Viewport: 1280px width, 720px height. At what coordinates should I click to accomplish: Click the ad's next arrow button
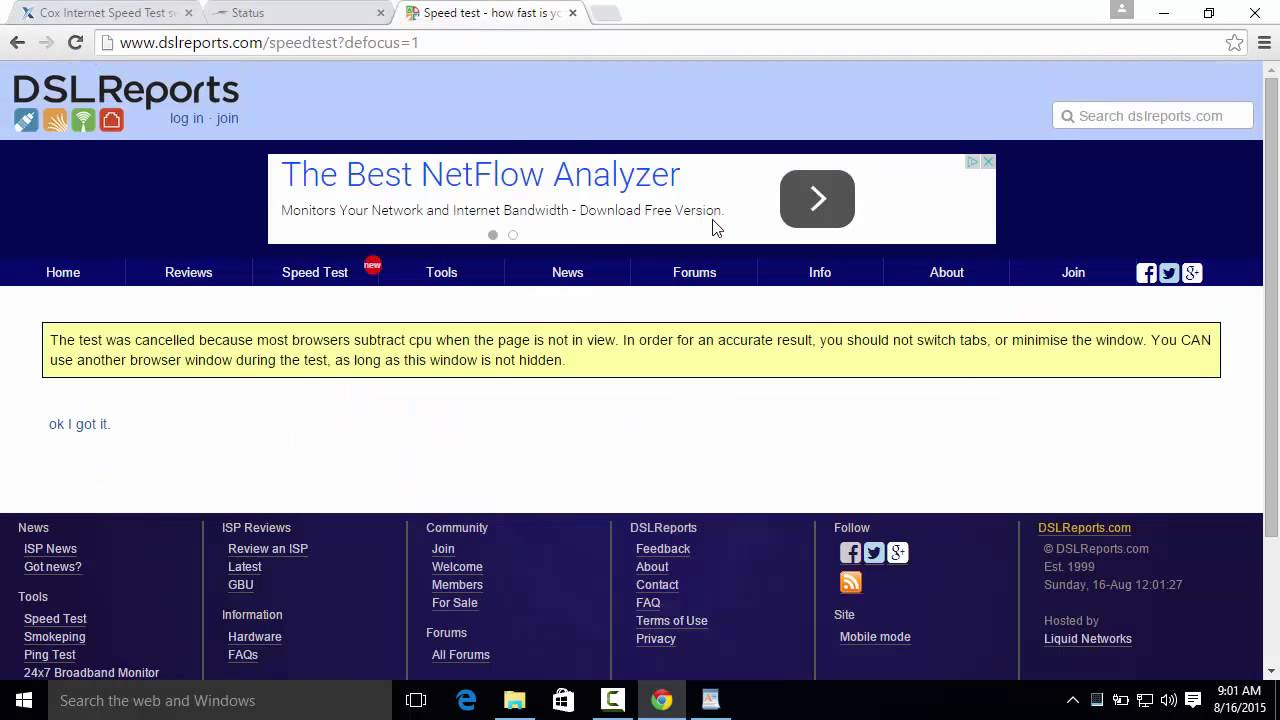[x=817, y=199]
